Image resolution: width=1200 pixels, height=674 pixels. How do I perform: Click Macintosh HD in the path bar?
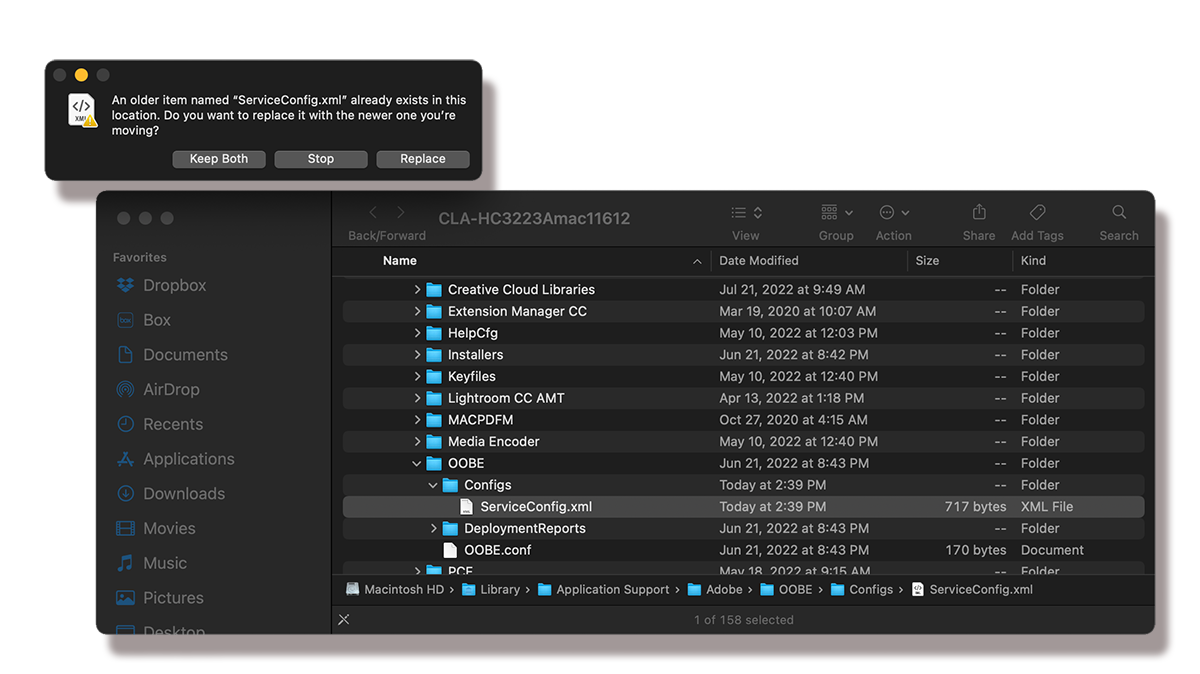point(395,590)
